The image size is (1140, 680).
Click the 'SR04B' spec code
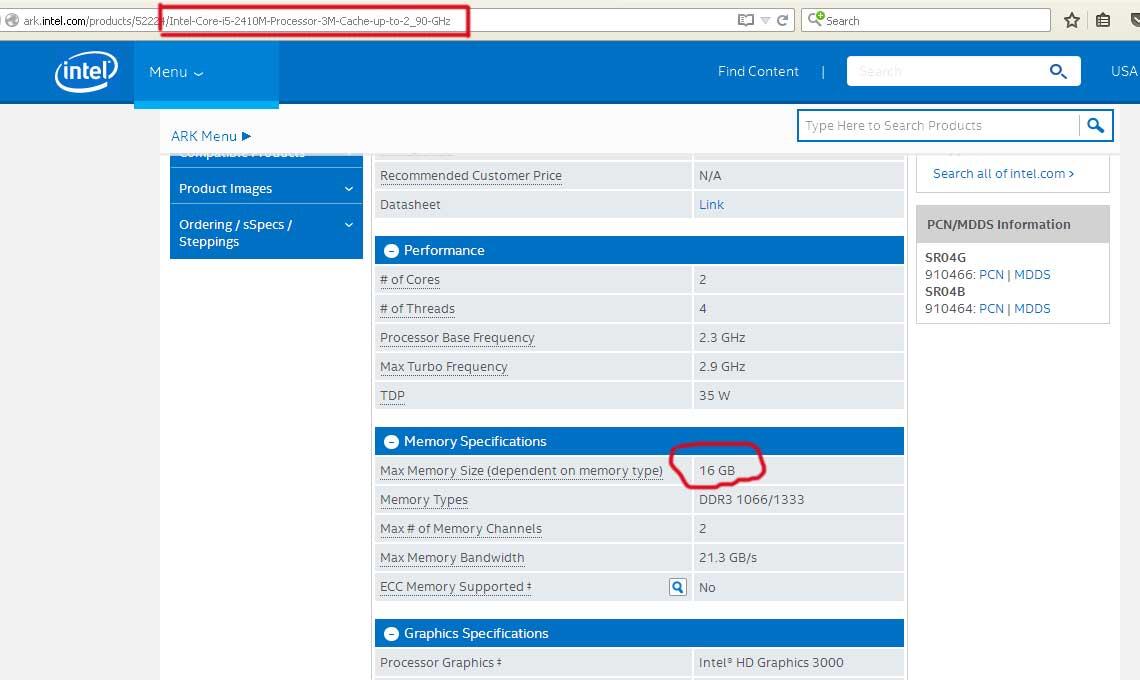coord(944,292)
